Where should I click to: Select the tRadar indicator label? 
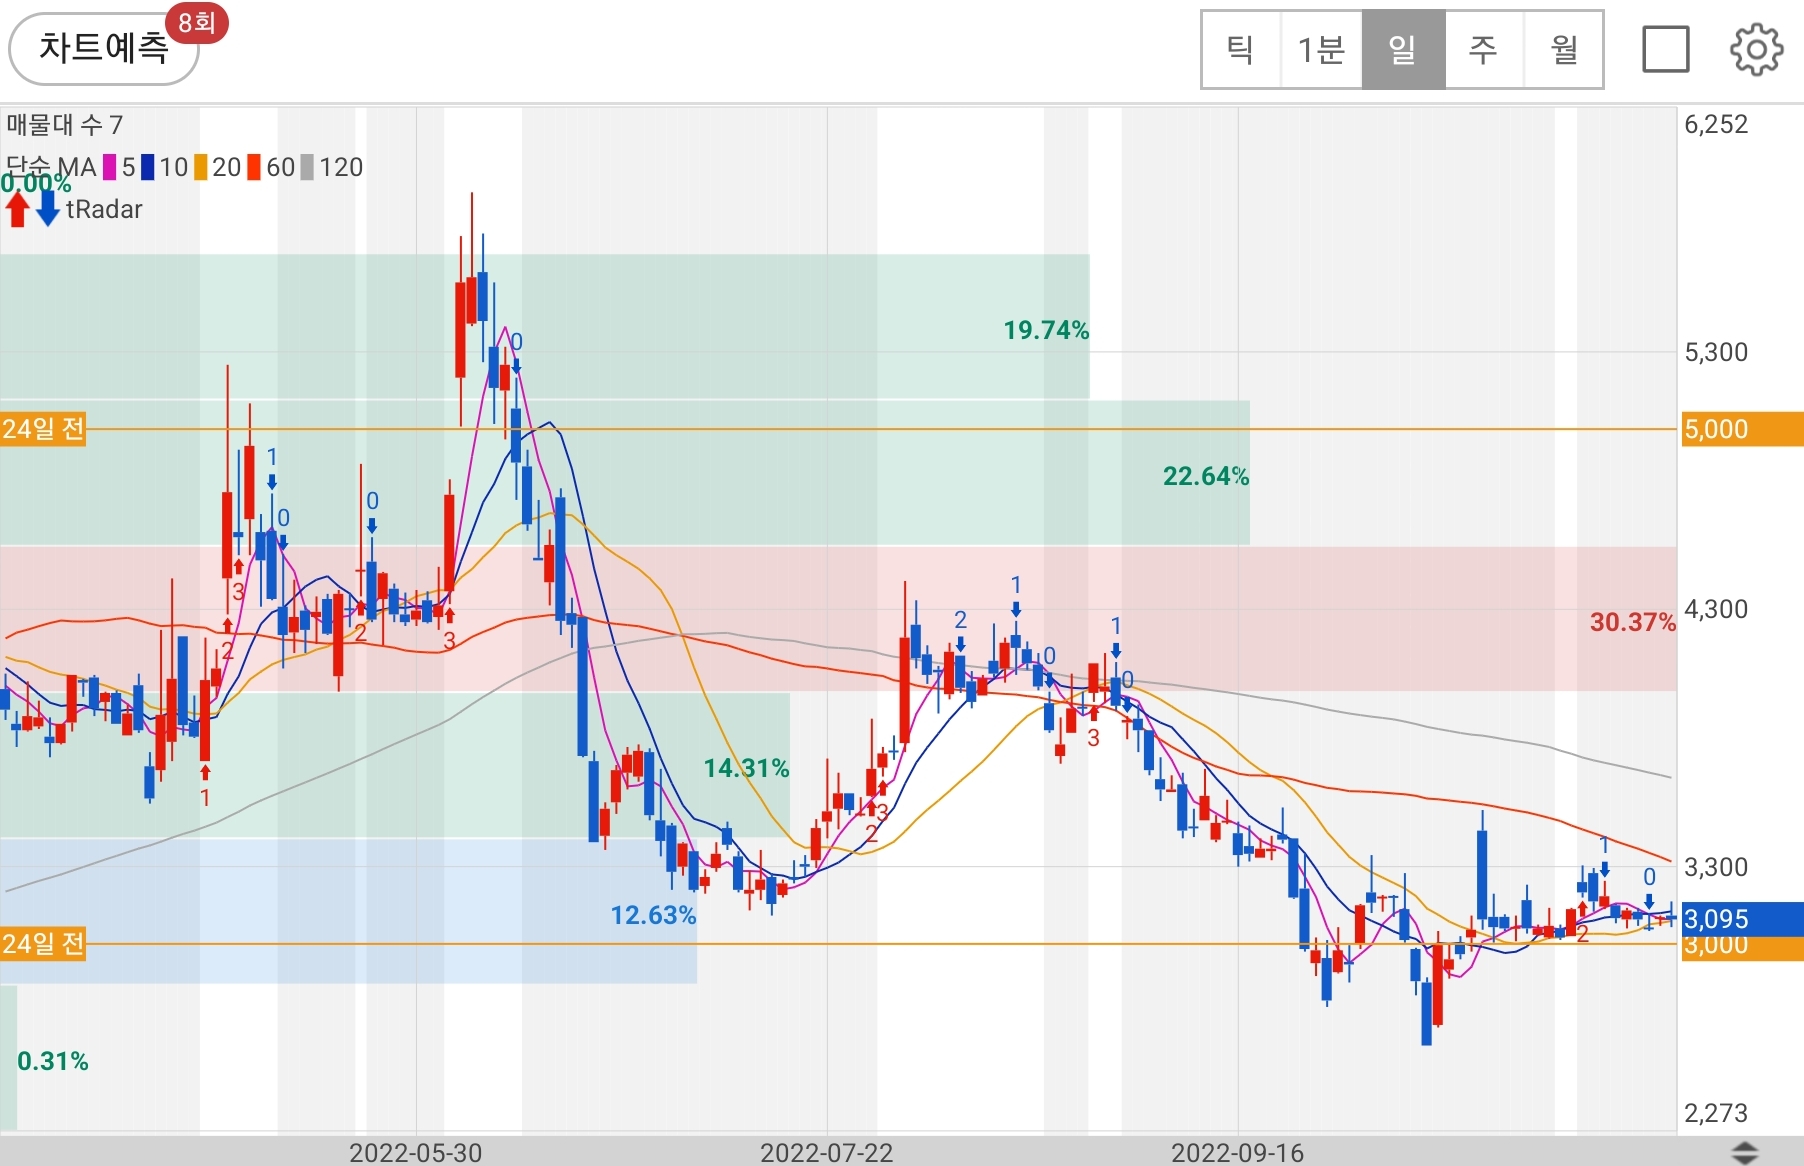(x=104, y=209)
